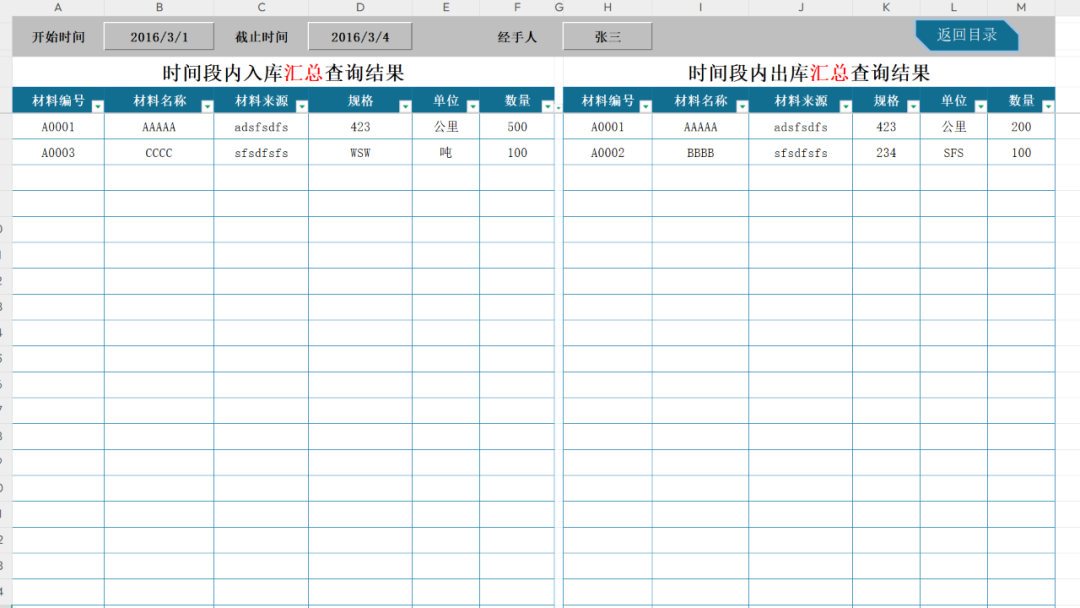Select column C header
This screenshot has height=608, width=1080.
pyautogui.click(x=261, y=7)
